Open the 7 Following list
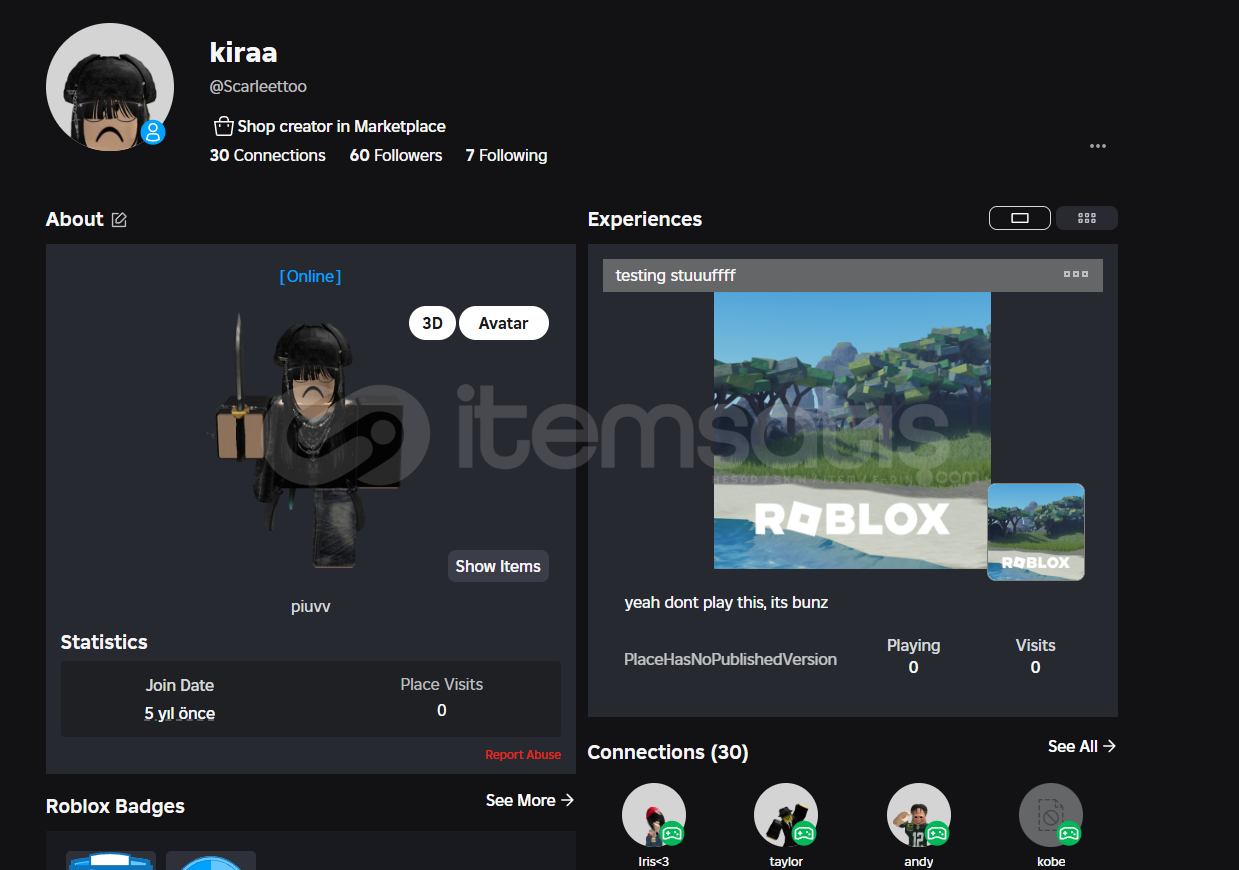Viewport: 1239px width, 870px height. [506, 155]
